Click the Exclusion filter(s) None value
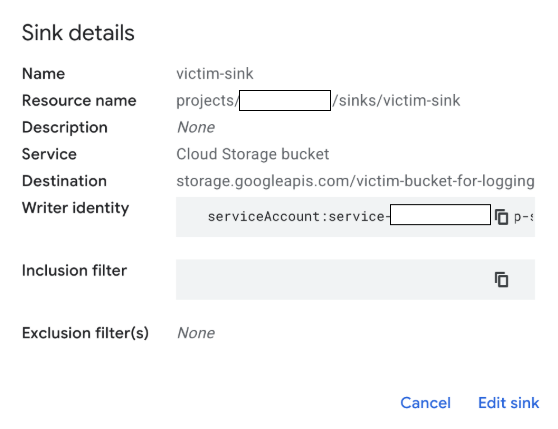558x429 pixels. coord(196,333)
